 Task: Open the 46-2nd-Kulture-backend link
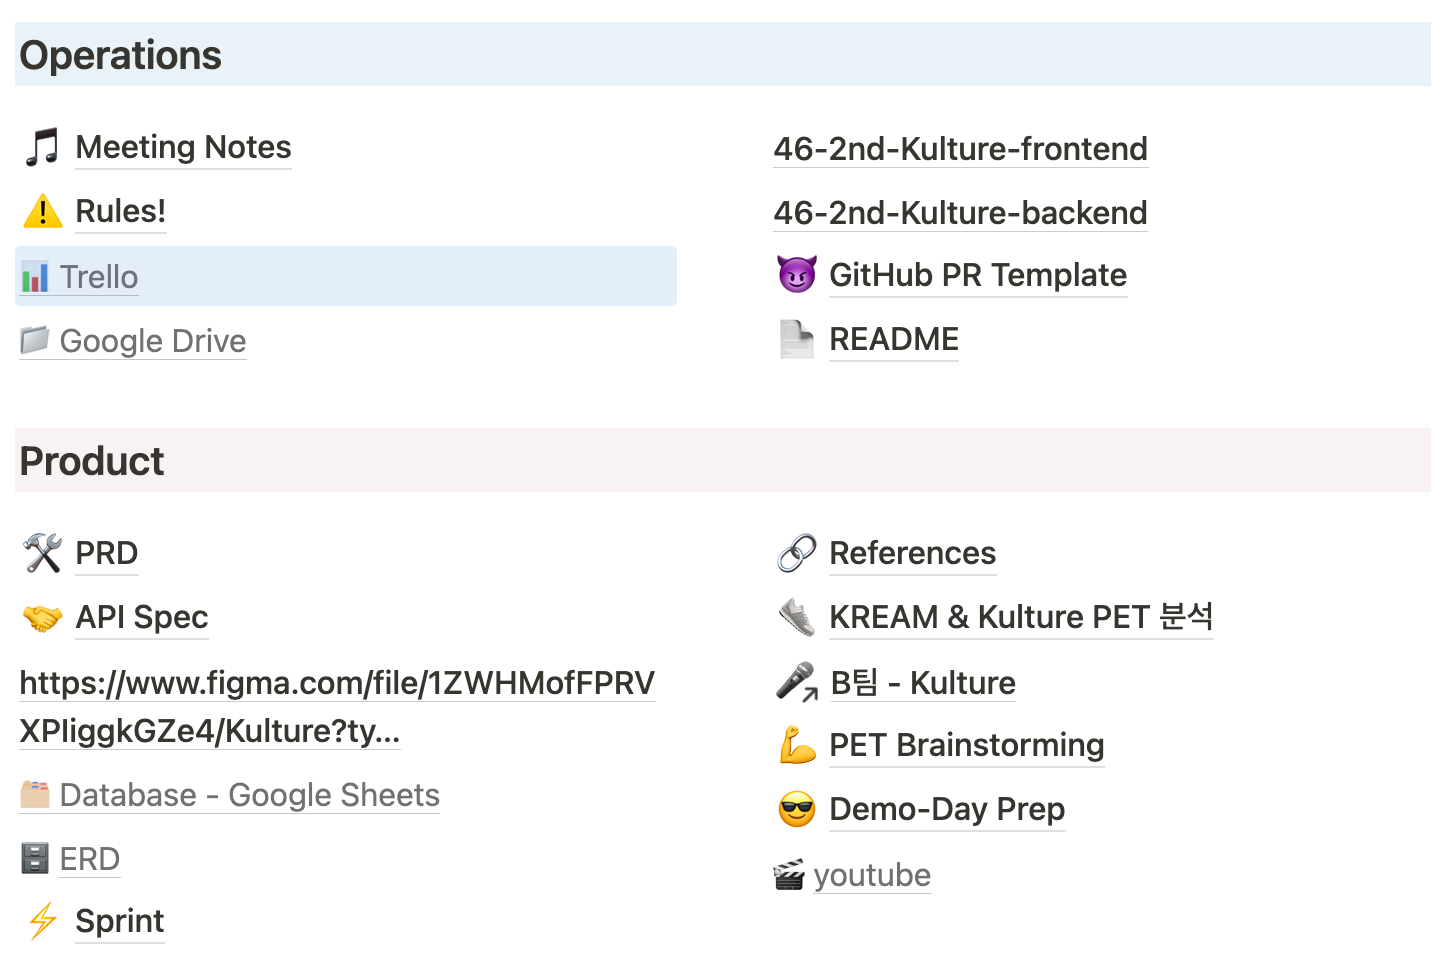point(960,213)
